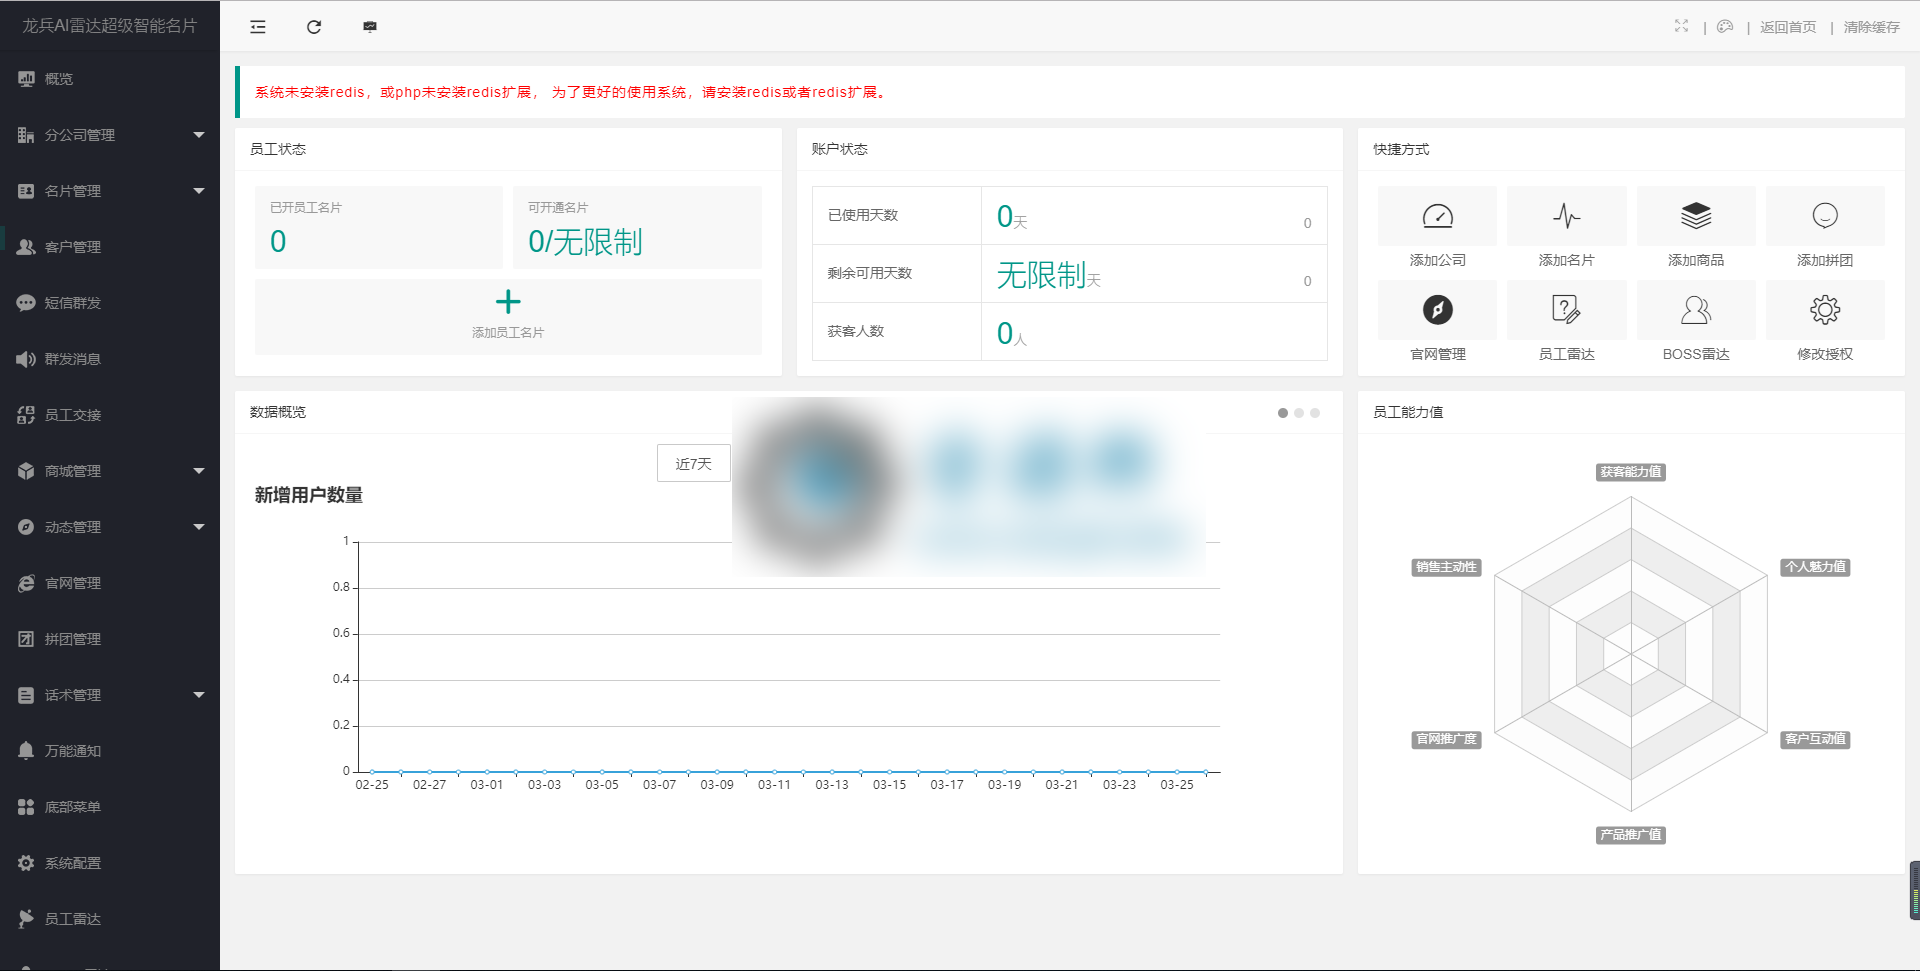Open 修改授权 gear icon

(1825, 310)
